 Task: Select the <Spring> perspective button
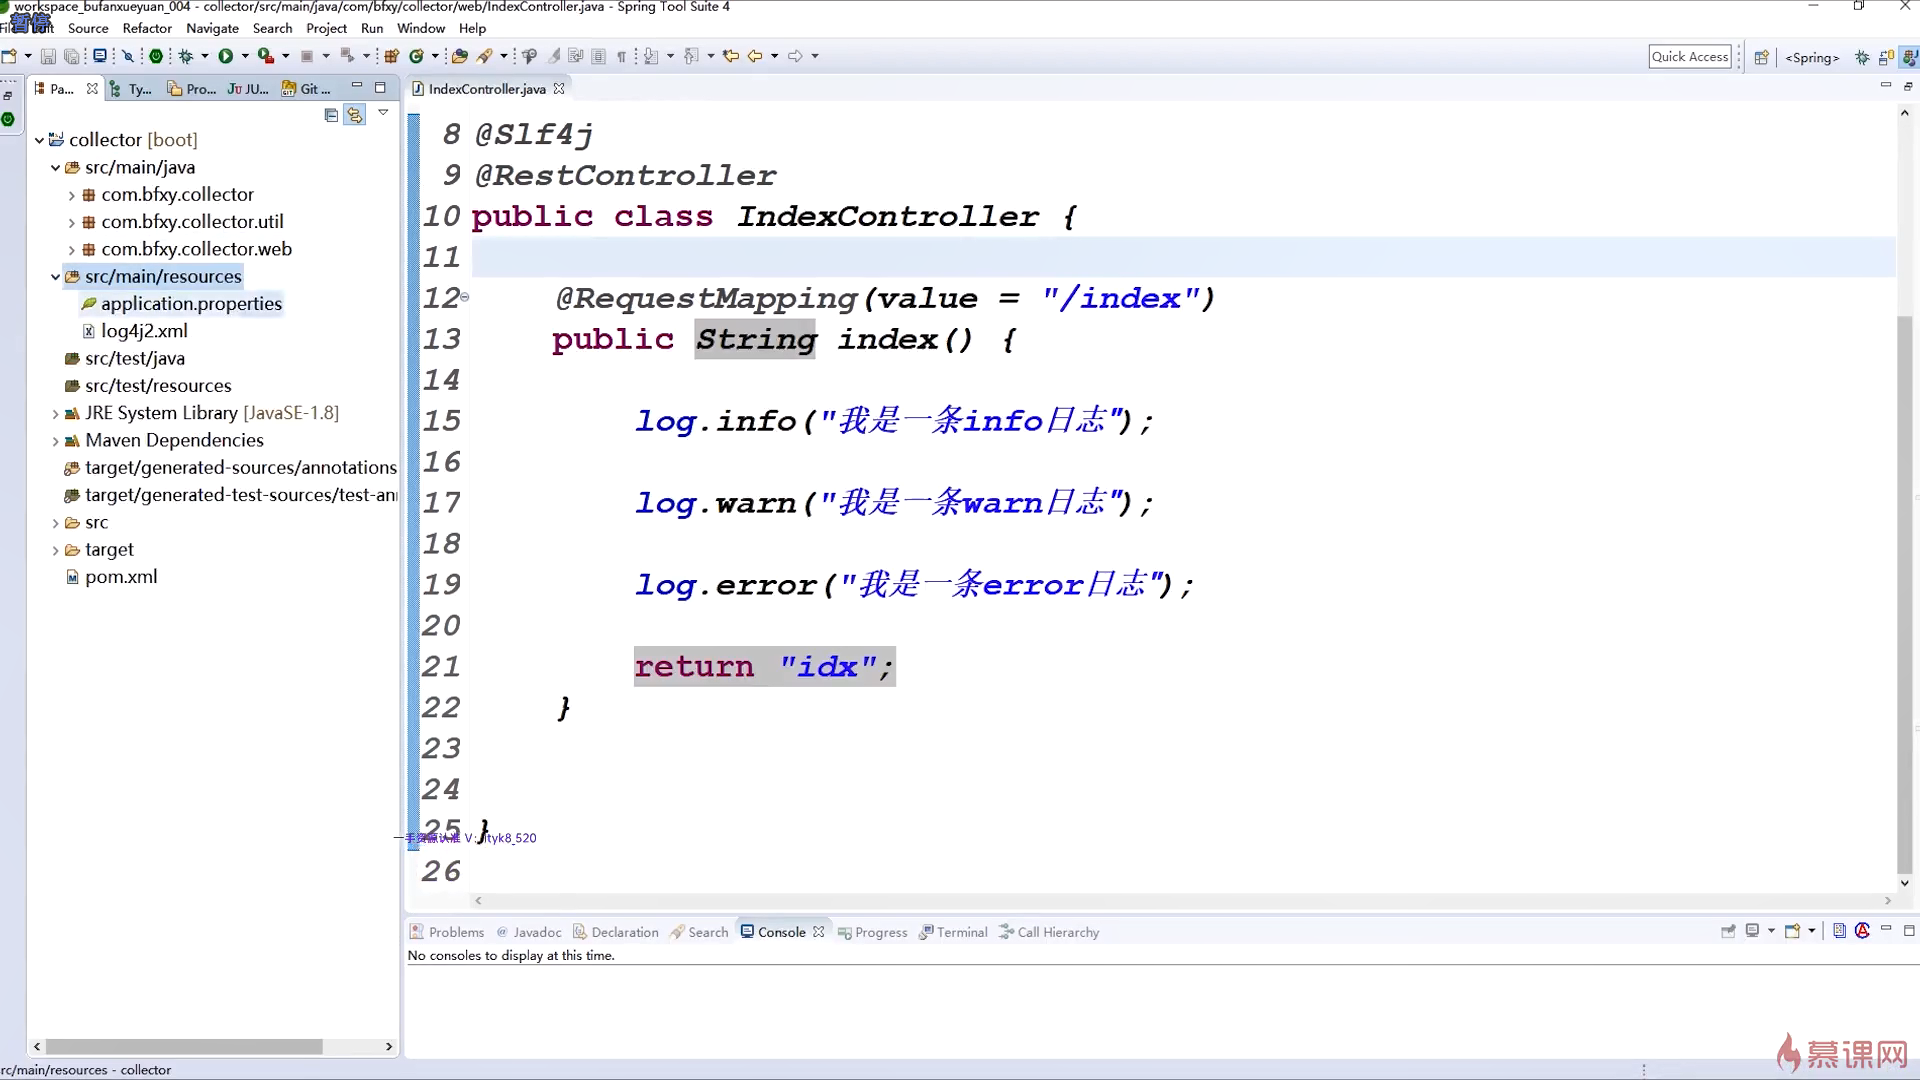pos(1811,57)
